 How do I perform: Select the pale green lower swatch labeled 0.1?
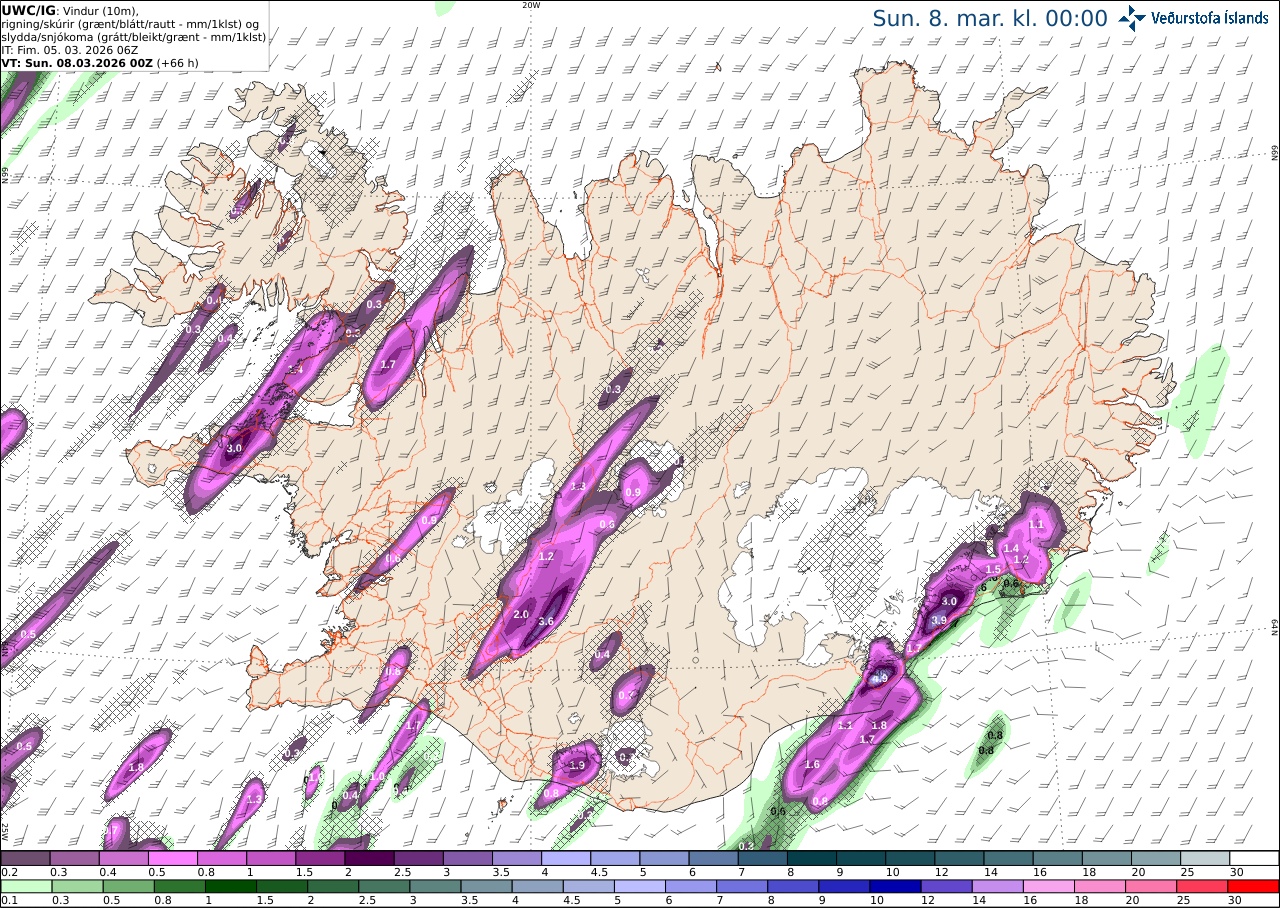(25, 886)
